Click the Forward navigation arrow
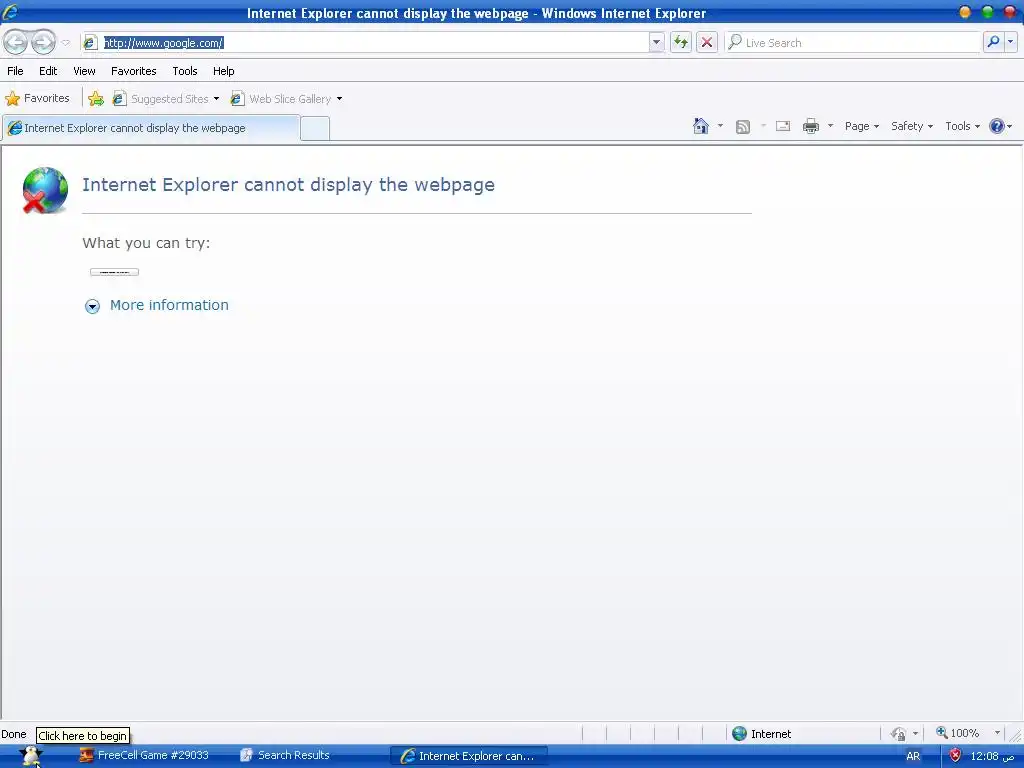The width and height of the screenshot is (1024, 768). pyautogui.click(x=43, y=42)
